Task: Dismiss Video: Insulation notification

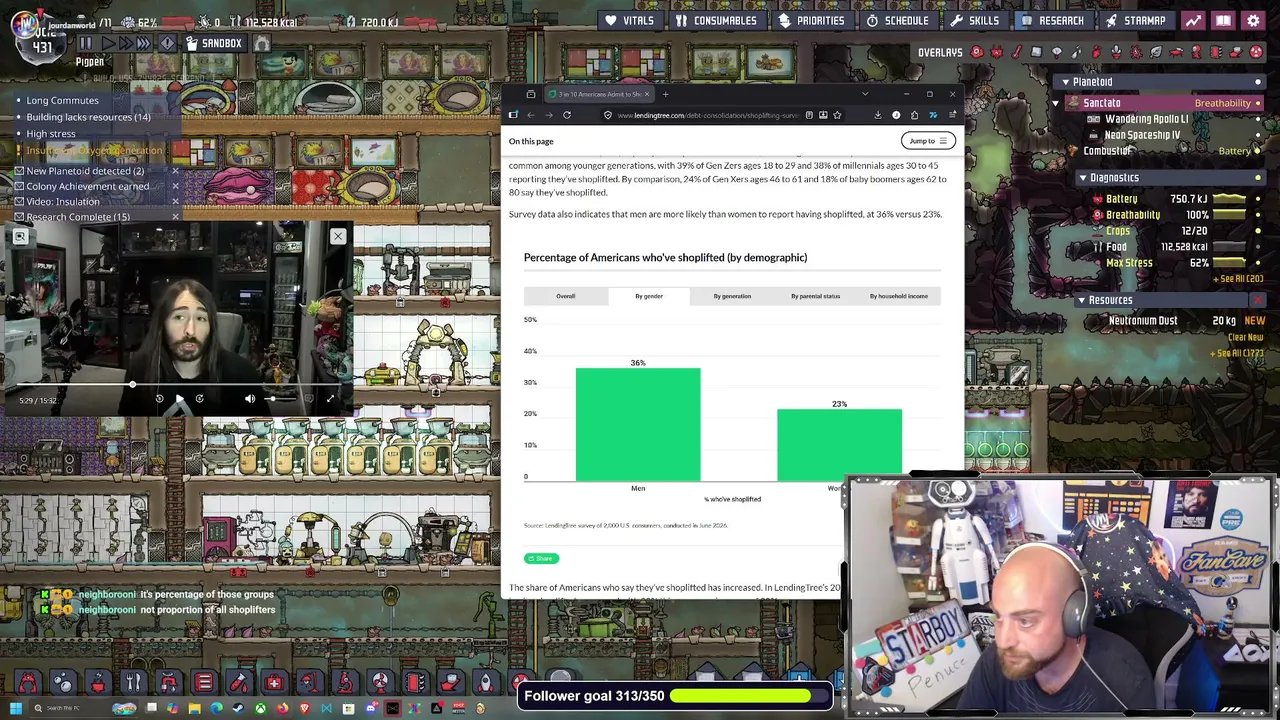Action: pos(175,201)
